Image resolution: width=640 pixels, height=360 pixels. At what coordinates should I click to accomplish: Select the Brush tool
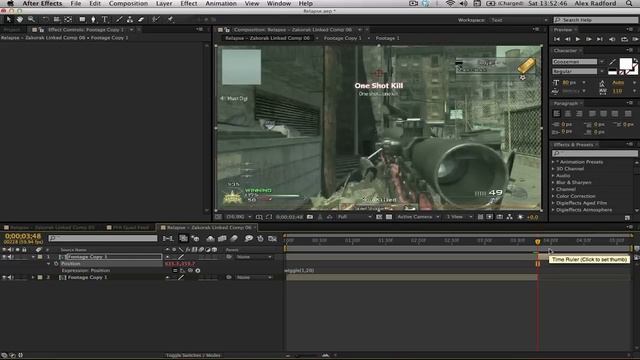click(x=119, y=19)
